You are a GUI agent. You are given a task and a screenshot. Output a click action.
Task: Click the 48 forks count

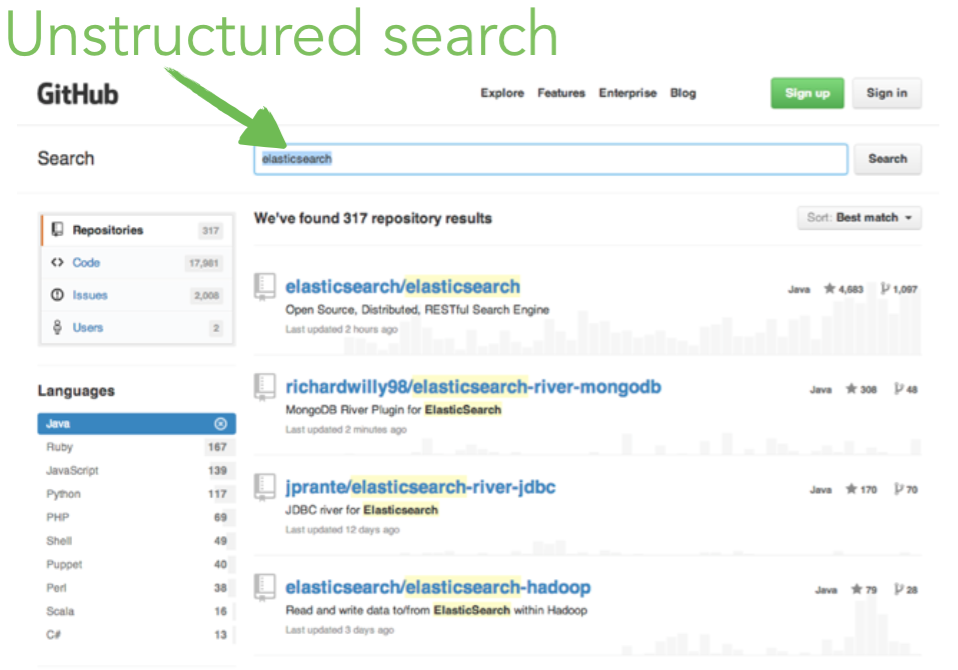point(906,389)
